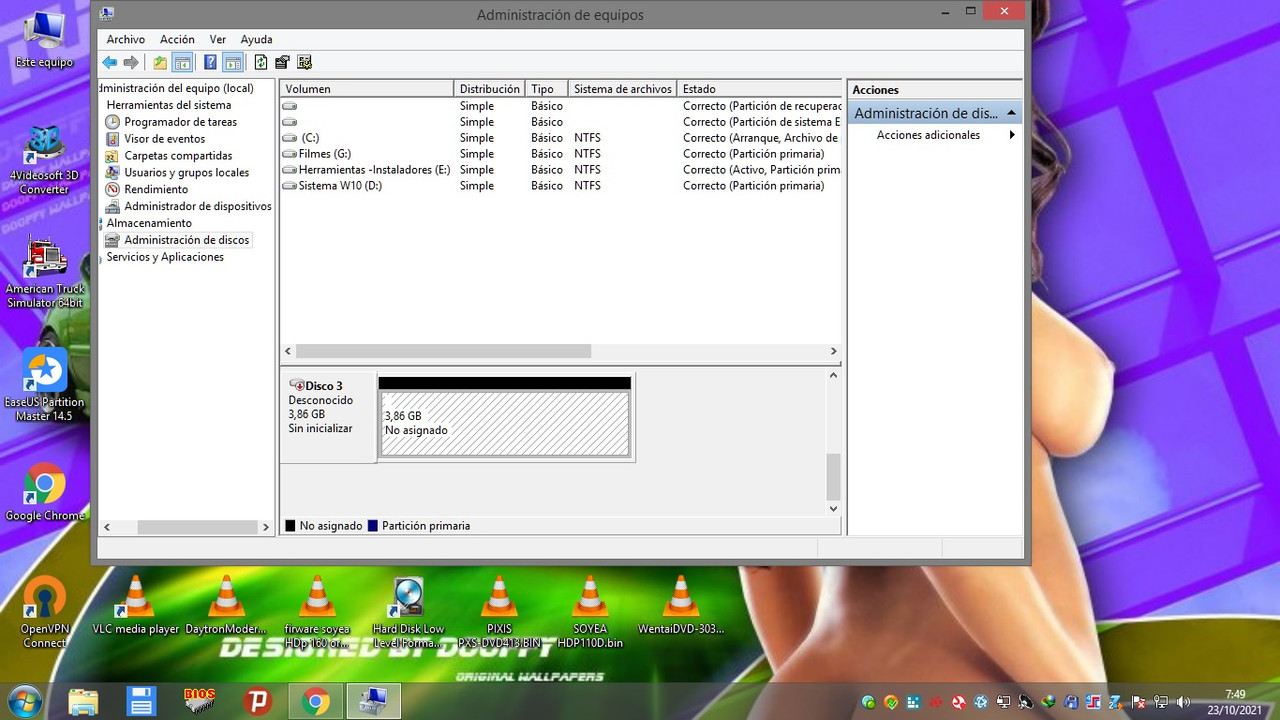Screen dimensions: 1280x720
Task: Toggle the console tree visibility toolbar icon
Action: tap(183, 61)
